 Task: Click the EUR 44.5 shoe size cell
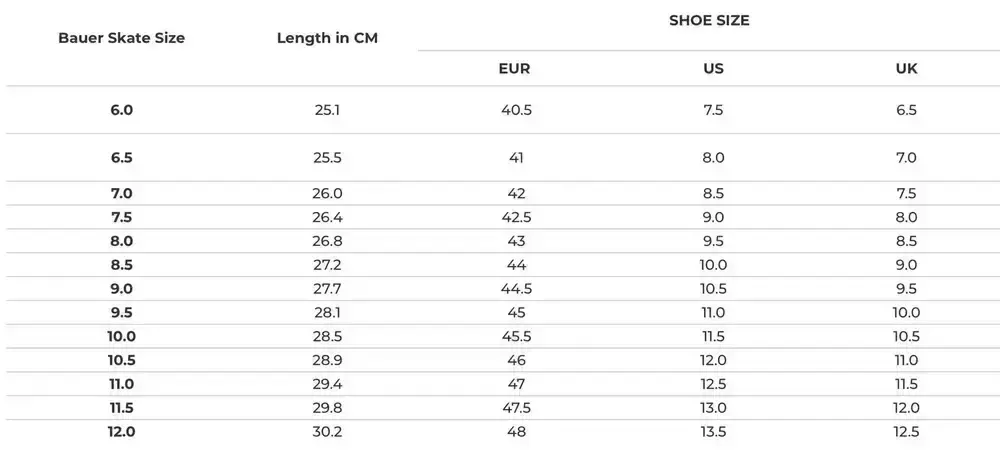(x=515, y=288)
